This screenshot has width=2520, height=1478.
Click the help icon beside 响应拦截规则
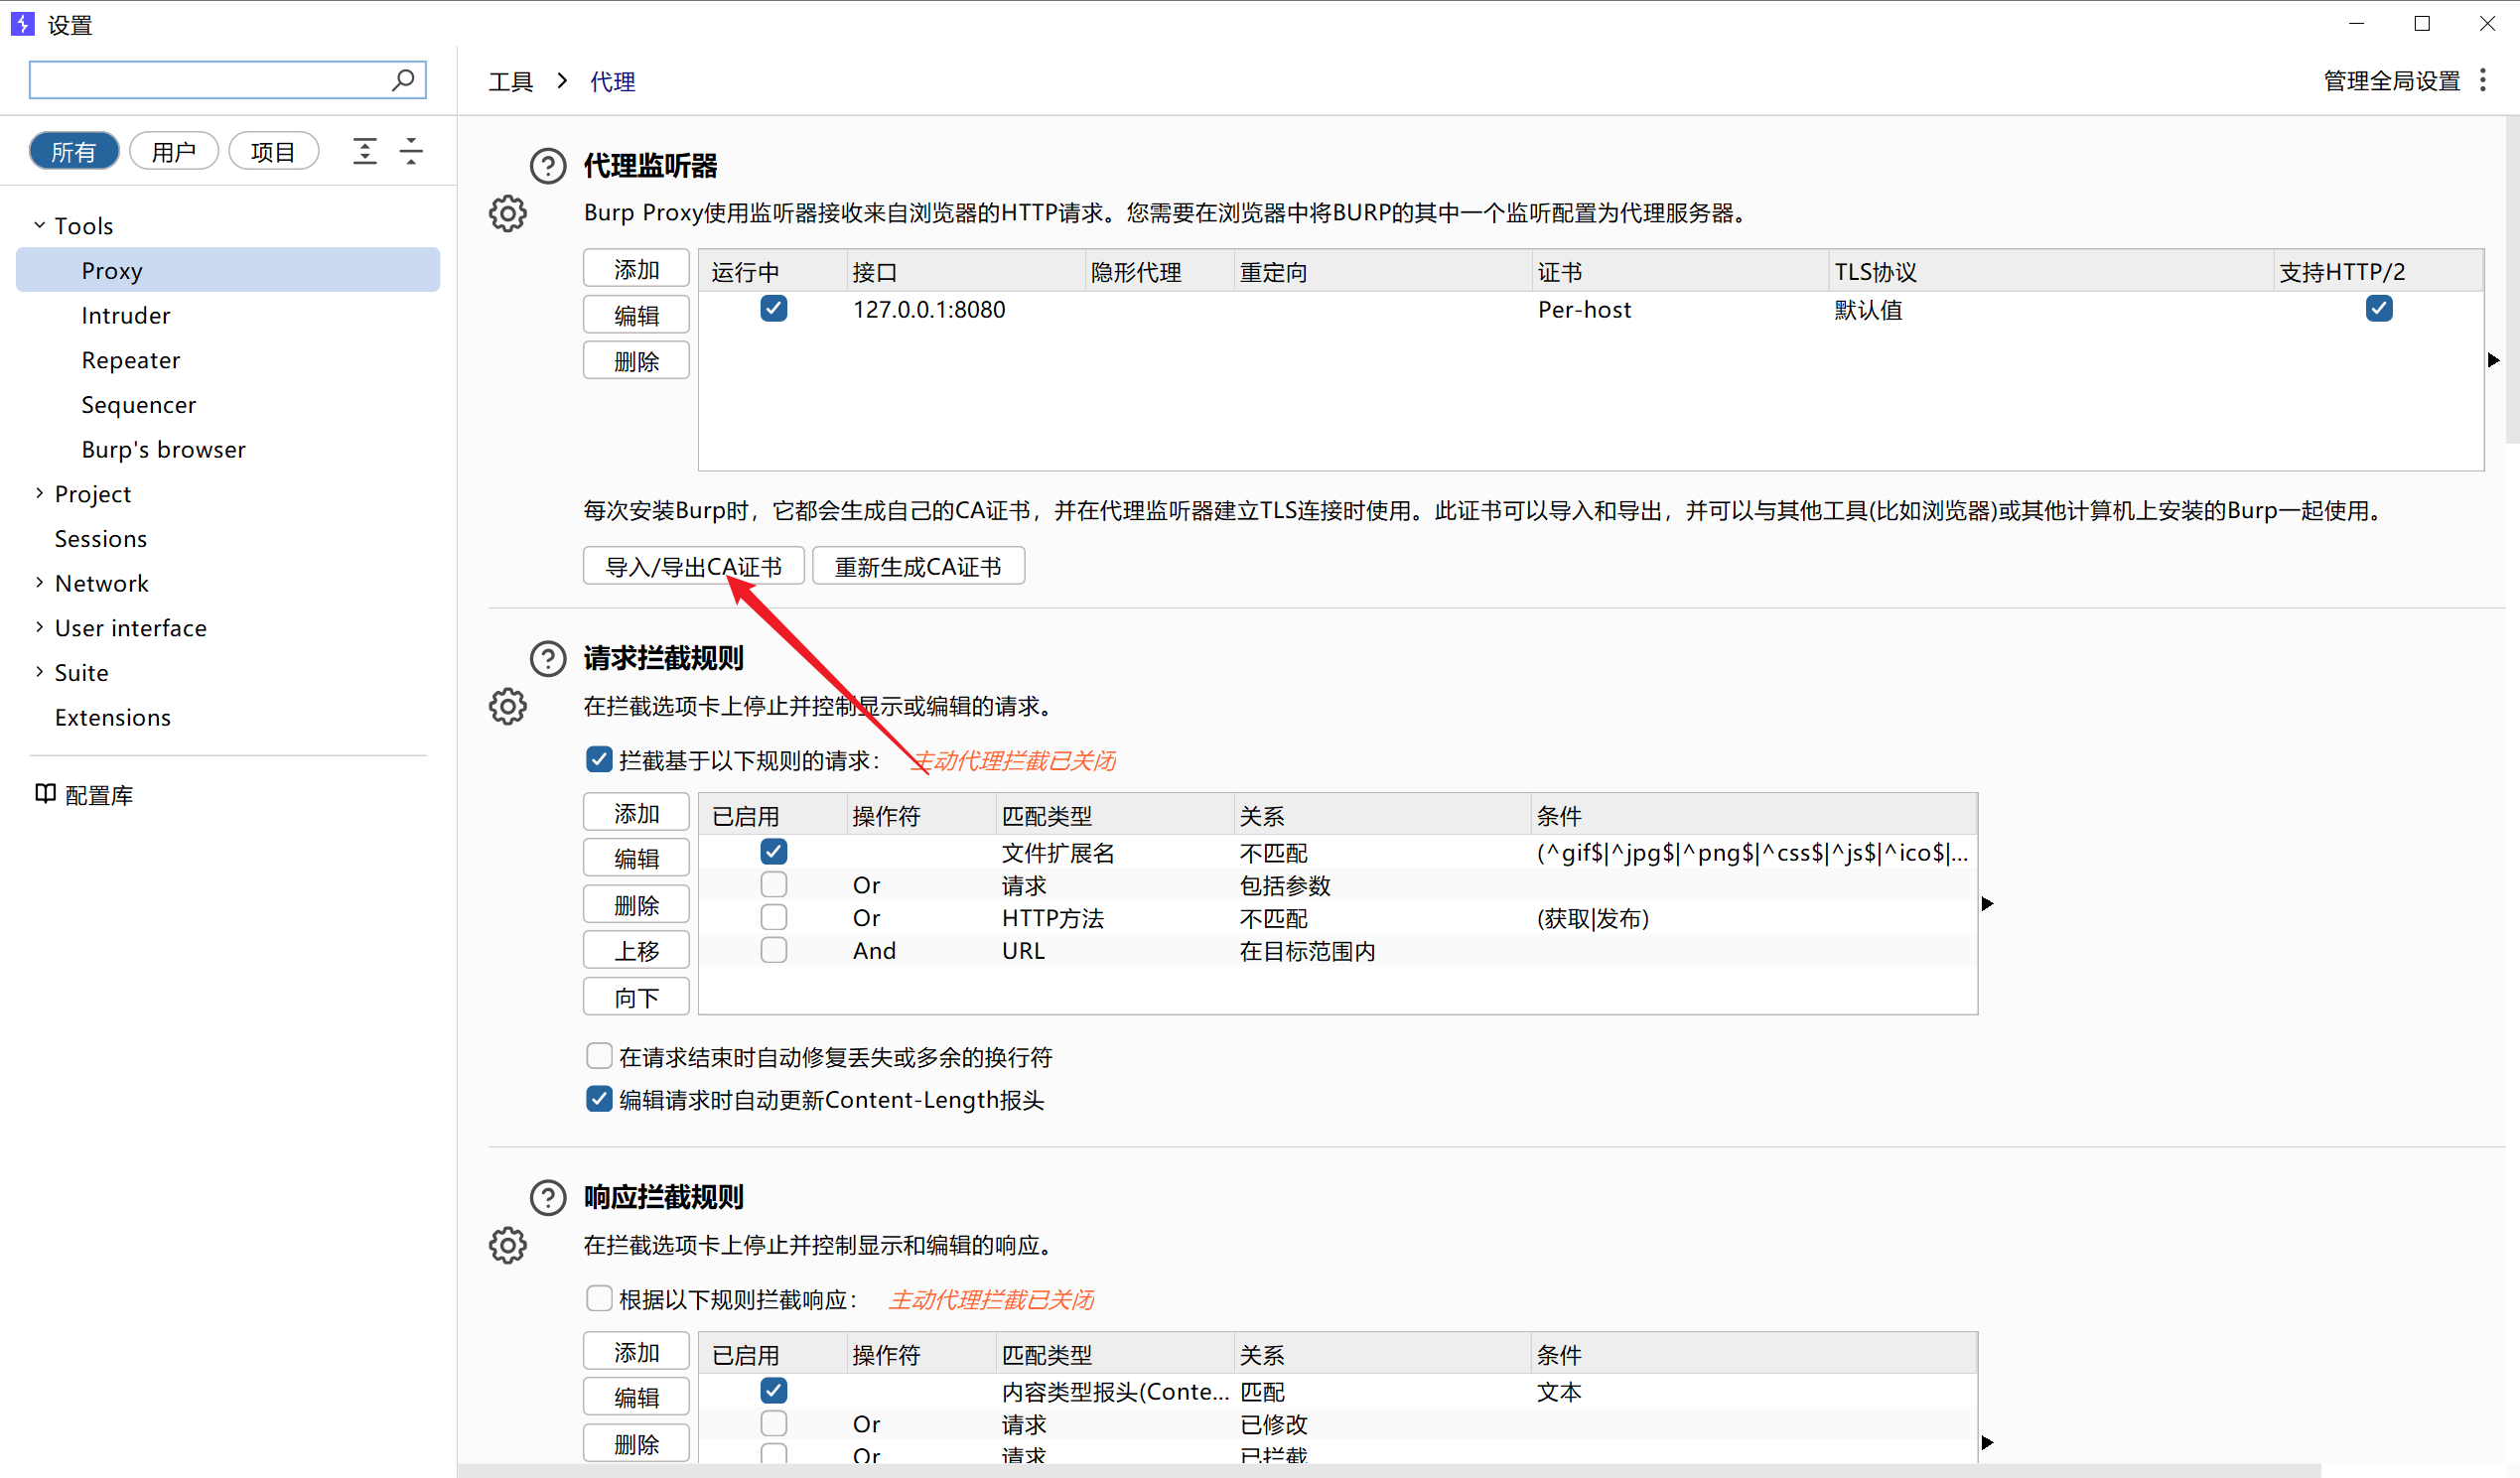pyautogui.click(x=547, y=1197)
